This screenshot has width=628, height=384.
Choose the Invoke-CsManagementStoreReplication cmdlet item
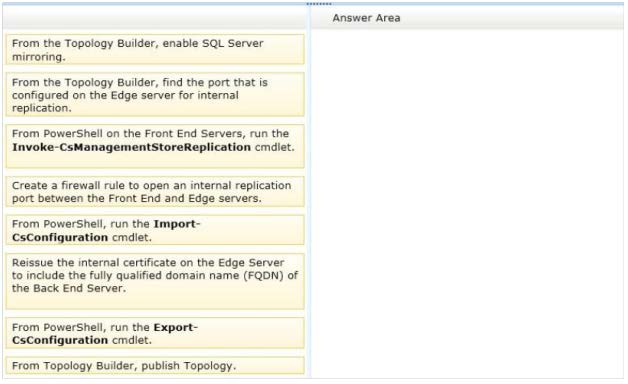click(155, 146)
